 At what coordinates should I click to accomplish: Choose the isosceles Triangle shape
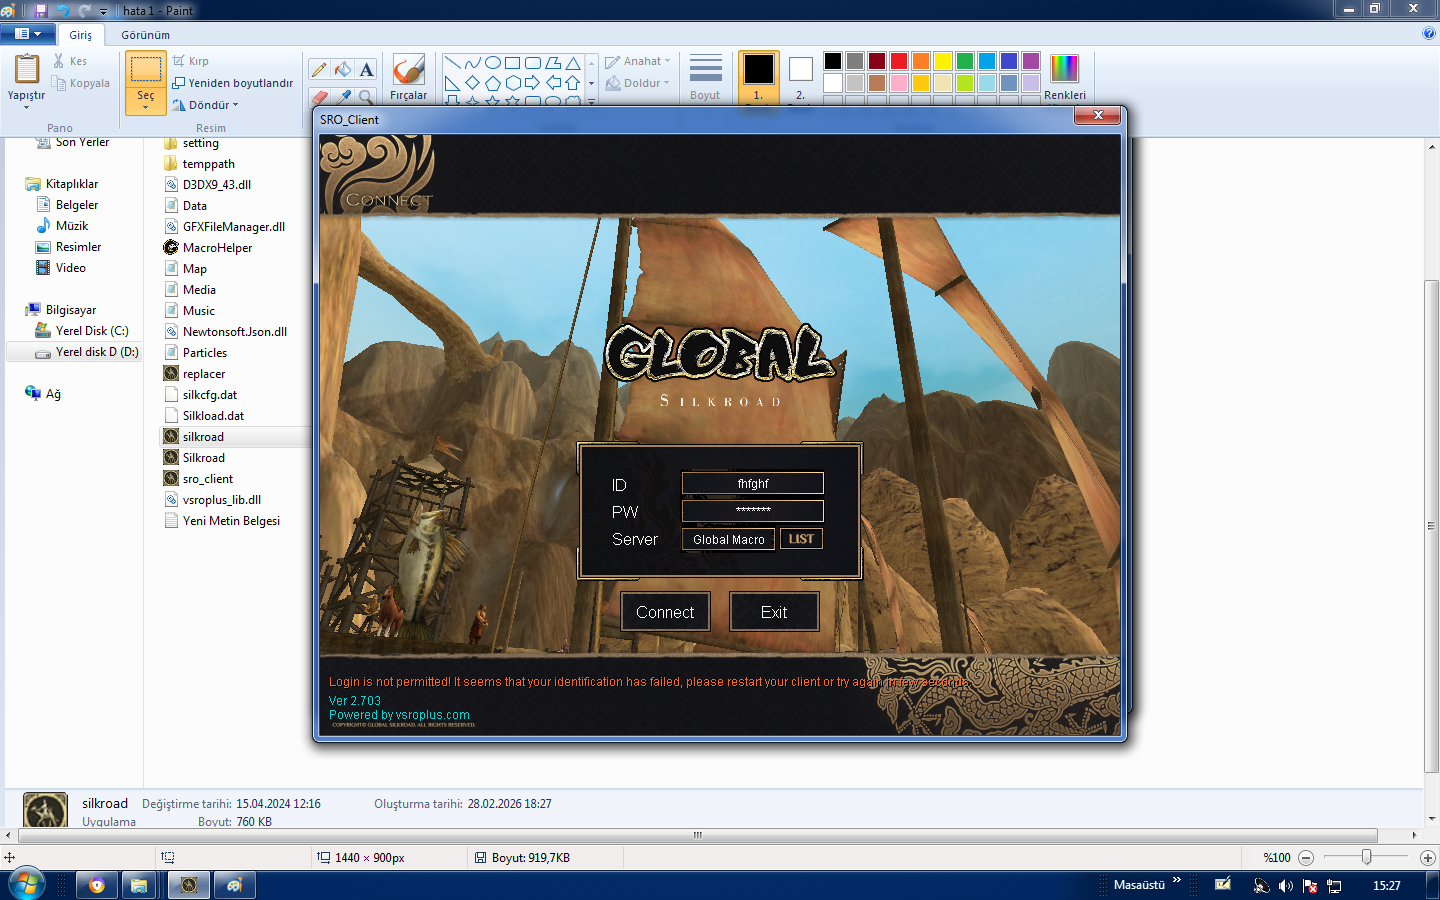(572, 63)
